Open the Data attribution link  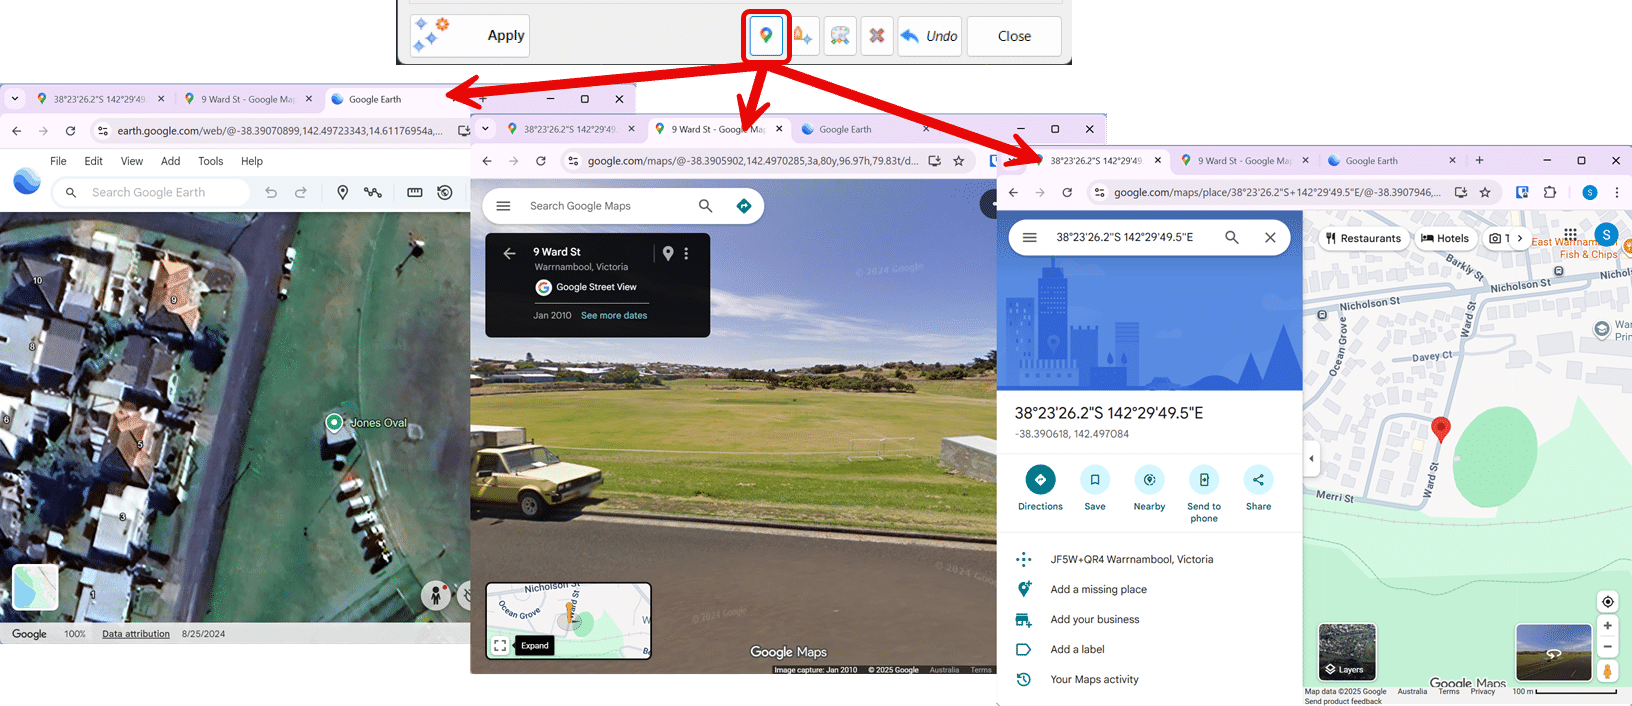[x=136, y=634]
